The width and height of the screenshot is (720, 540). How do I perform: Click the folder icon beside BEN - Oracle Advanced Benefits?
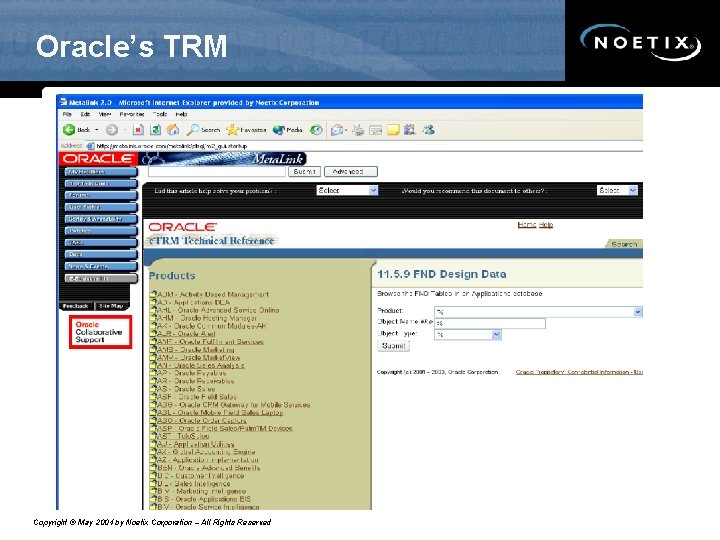click(x=153, y=467)
